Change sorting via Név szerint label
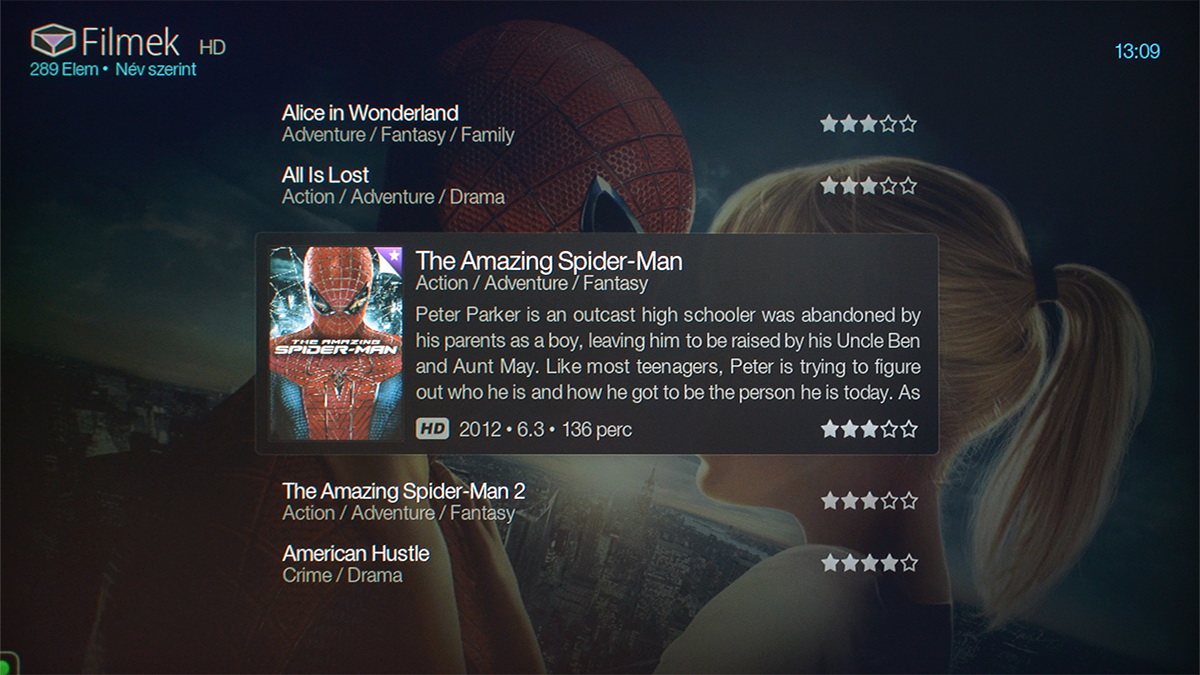The image size is (1200, 675). 156,70
